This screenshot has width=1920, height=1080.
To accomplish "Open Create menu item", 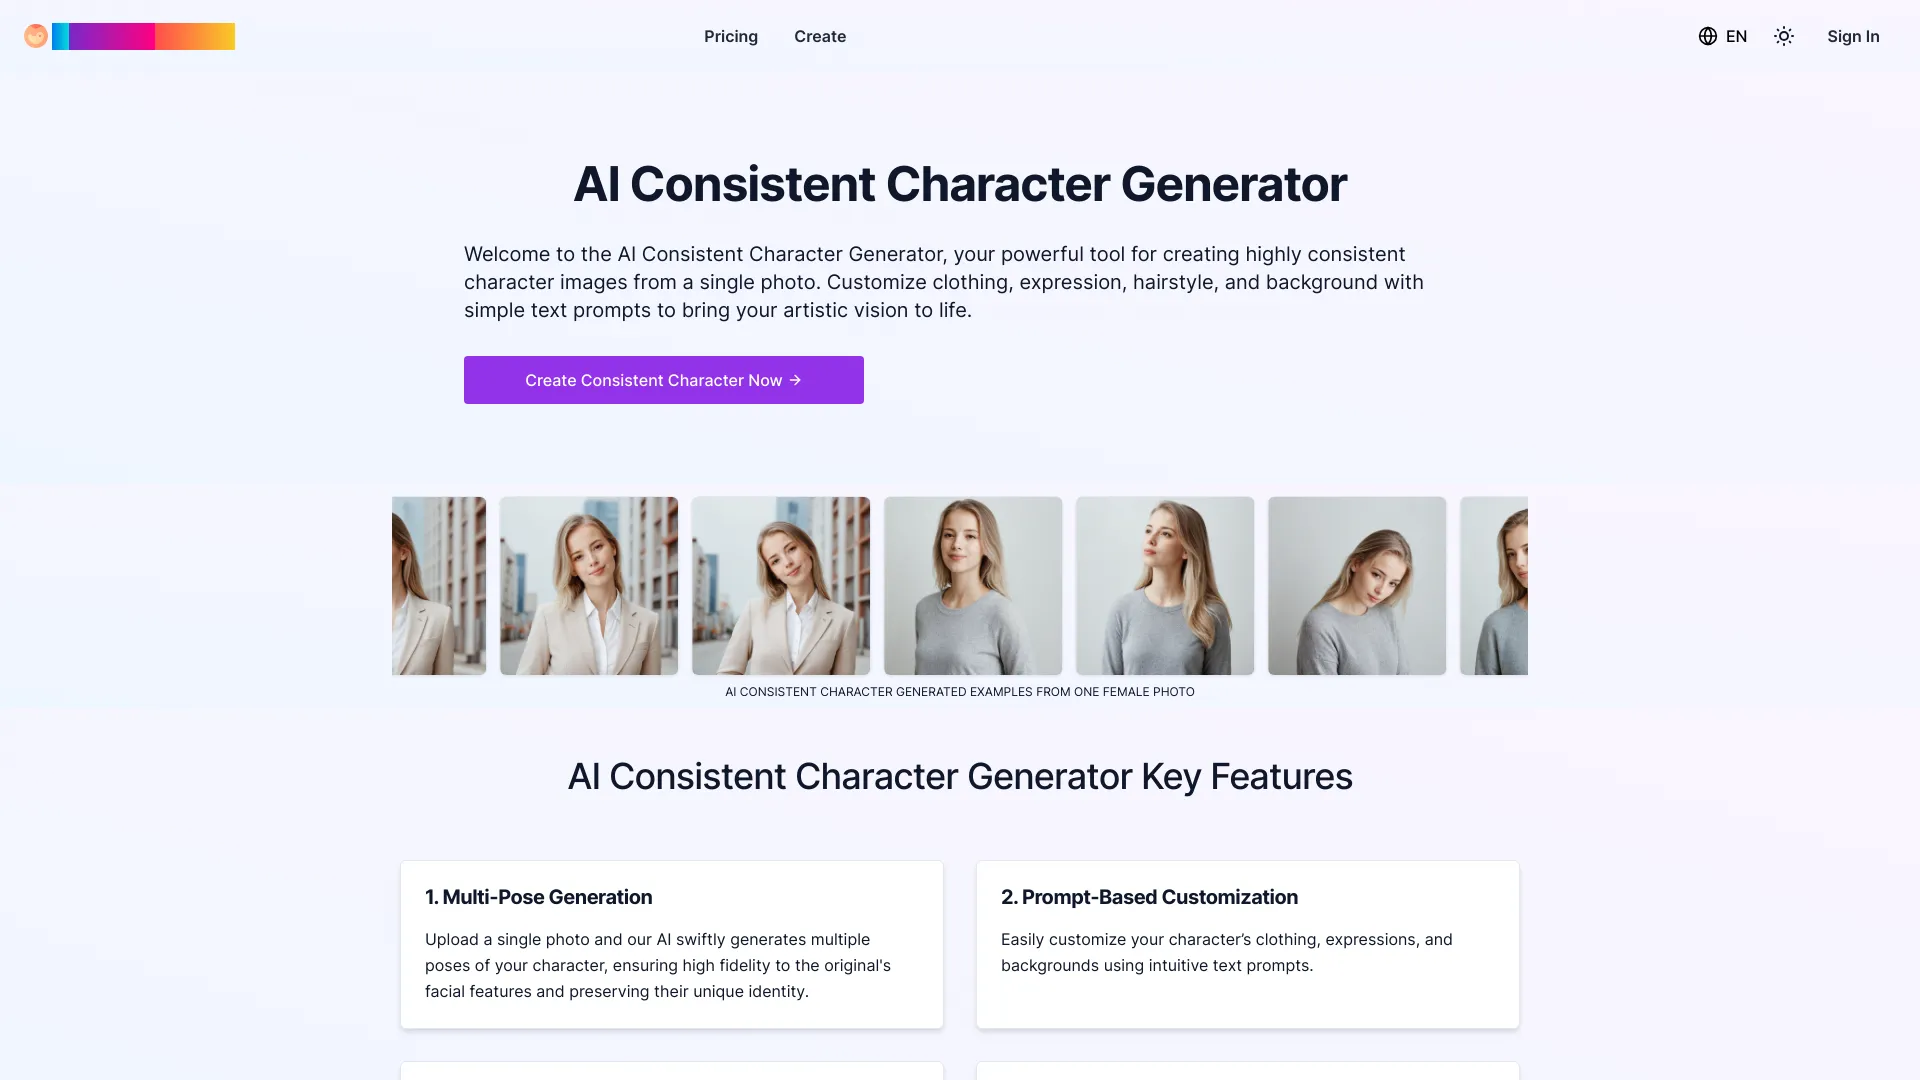I will click(x=819, y=36).
